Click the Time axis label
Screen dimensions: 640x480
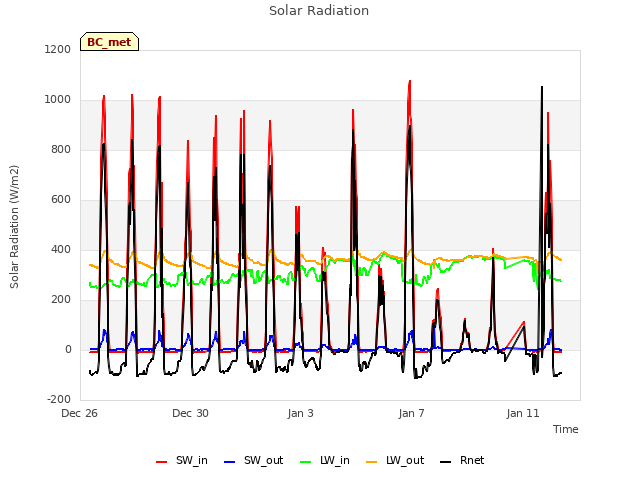click(566, 429)
